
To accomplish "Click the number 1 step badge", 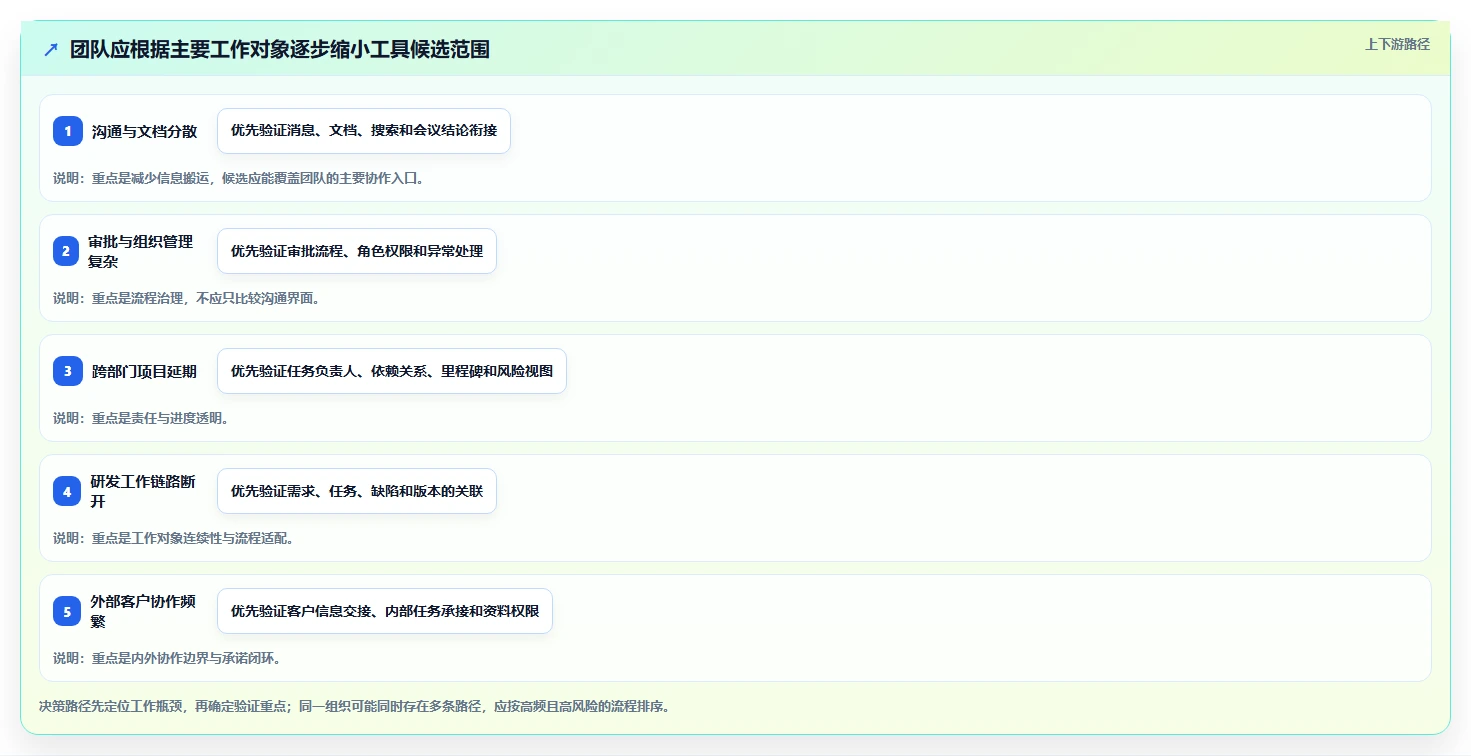I will point(68,131).
